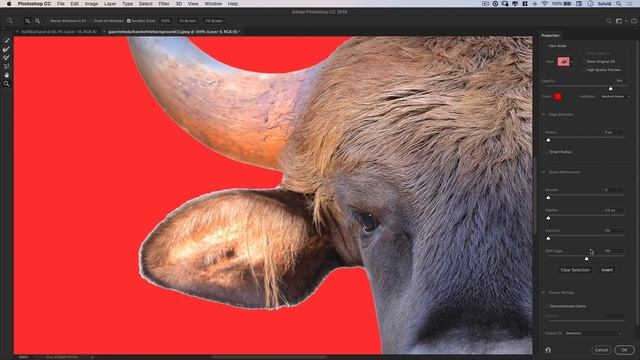Switch to the first document tab
The image size is (640, 360).
click(x=59, y=31)
